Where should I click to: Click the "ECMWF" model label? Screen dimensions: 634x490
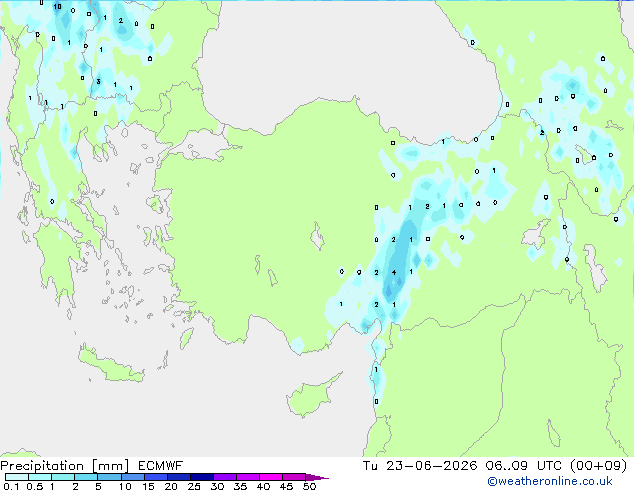click(x=160, y=466)
